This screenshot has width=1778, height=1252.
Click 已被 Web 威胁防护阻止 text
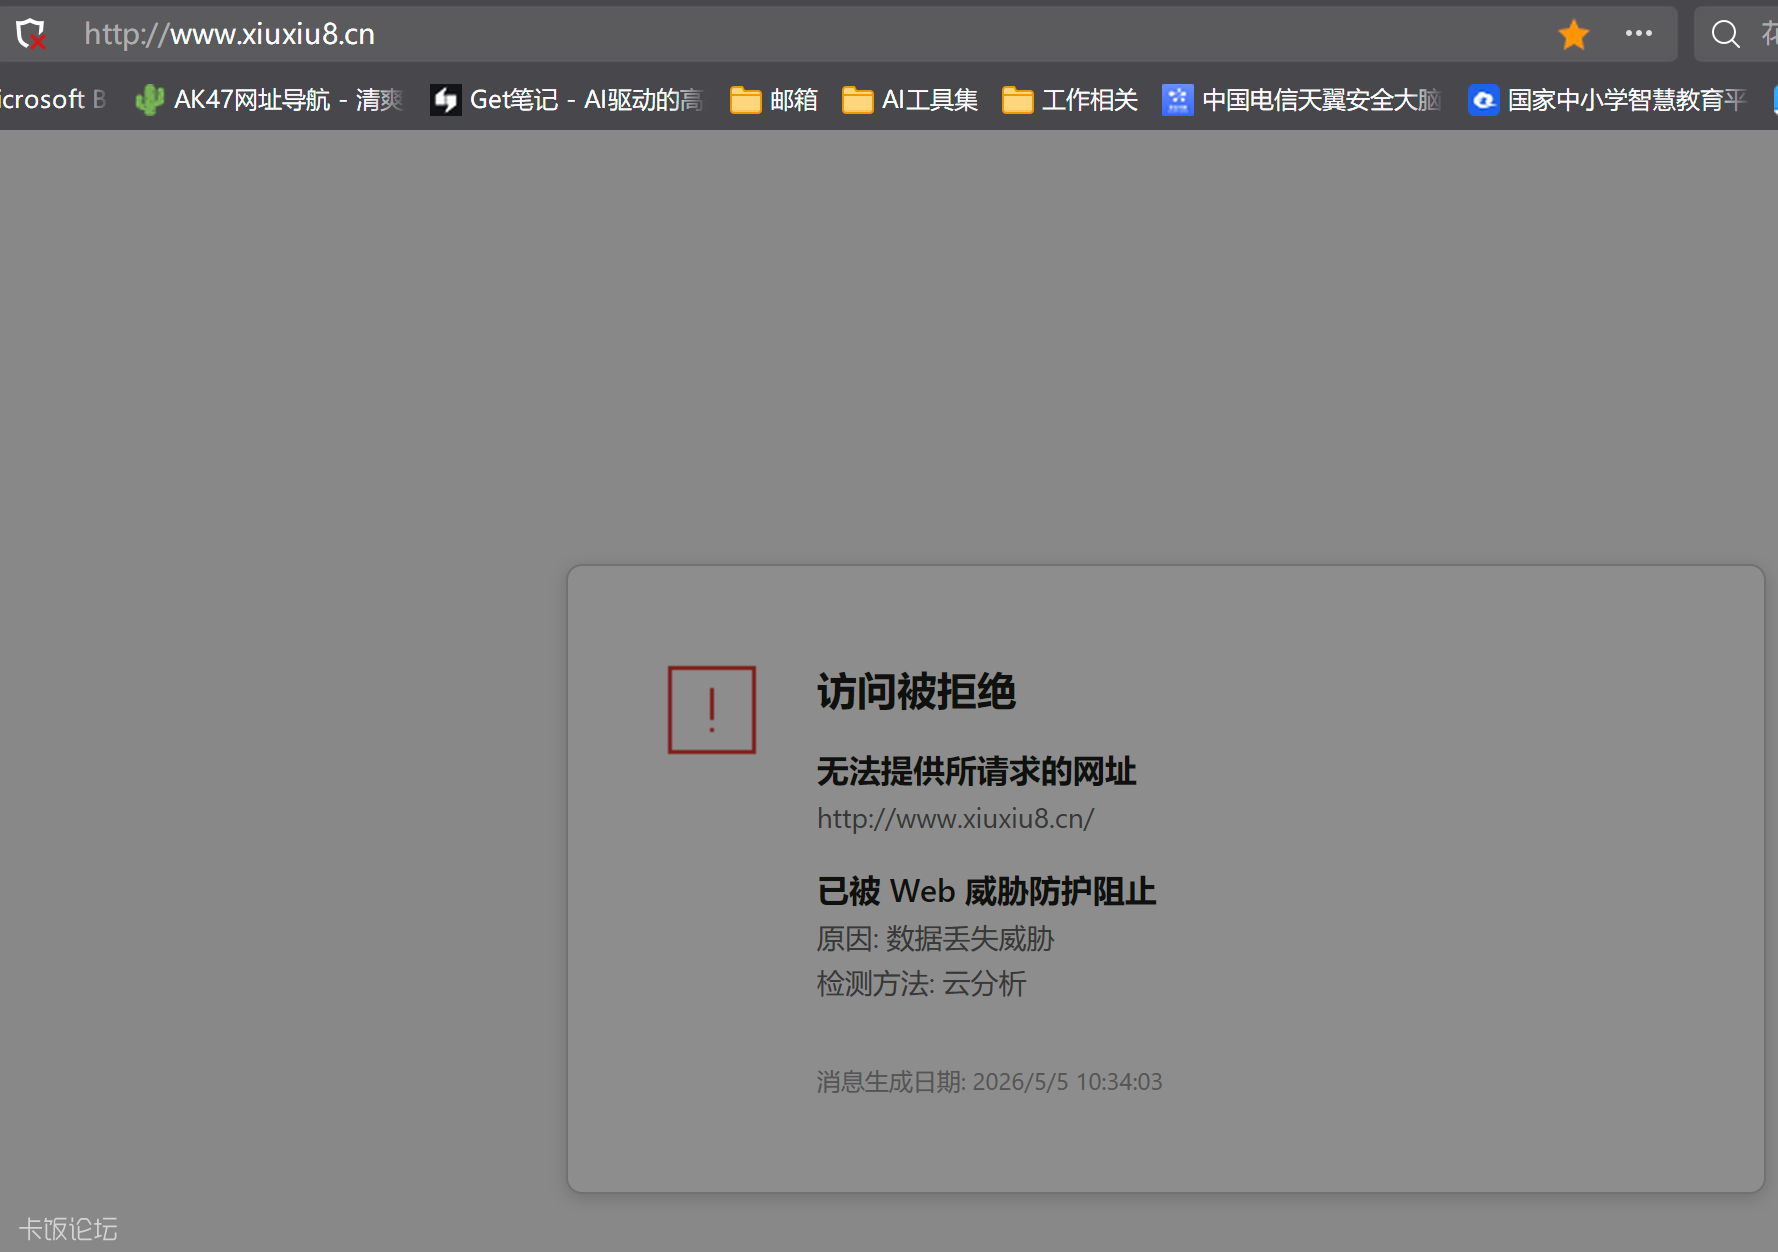pos(986,890)
